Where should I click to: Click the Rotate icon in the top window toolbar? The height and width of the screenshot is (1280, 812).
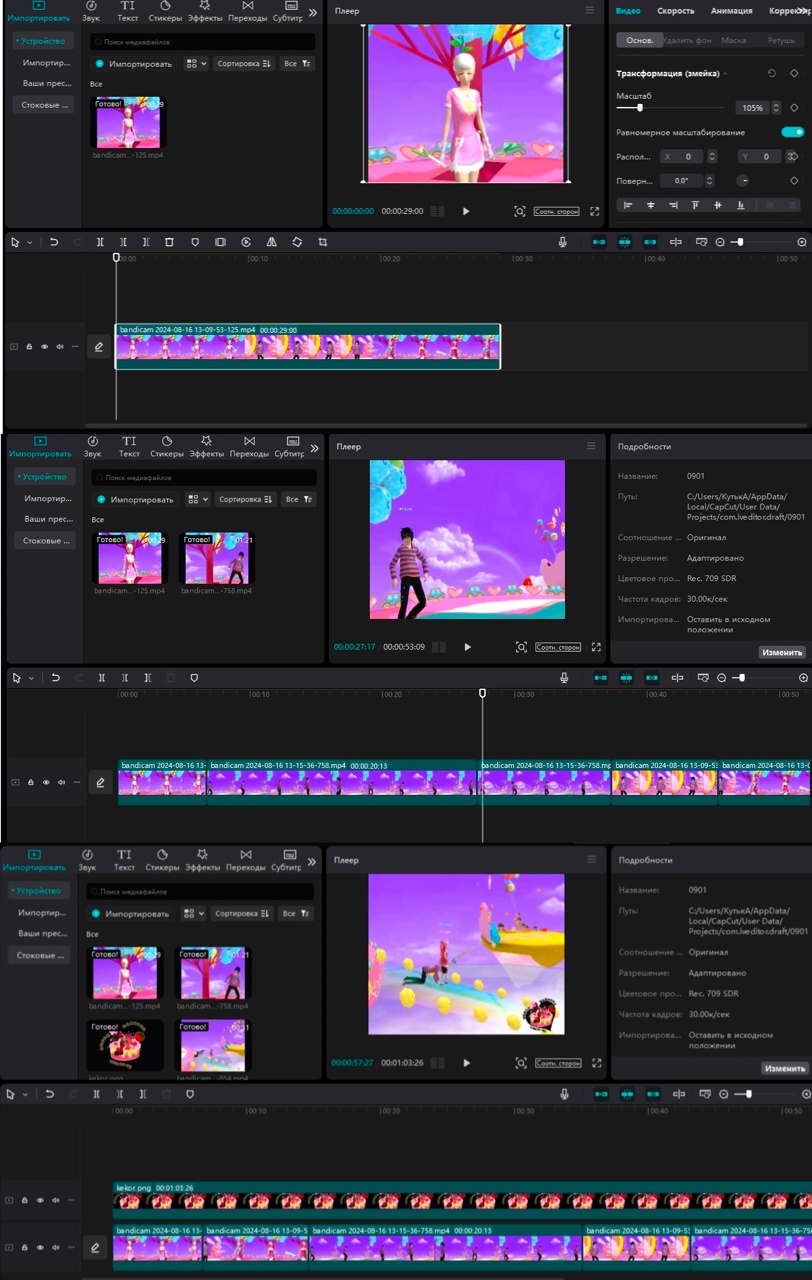(x=297, y=242)
